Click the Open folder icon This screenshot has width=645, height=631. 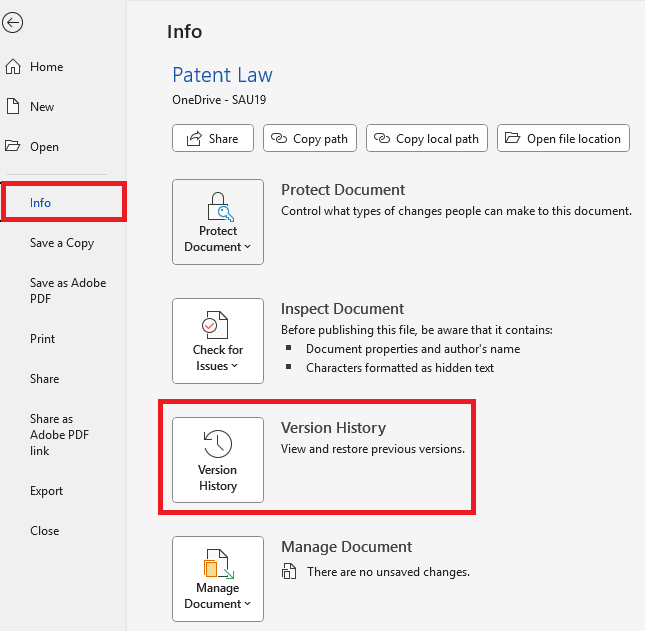13,147
